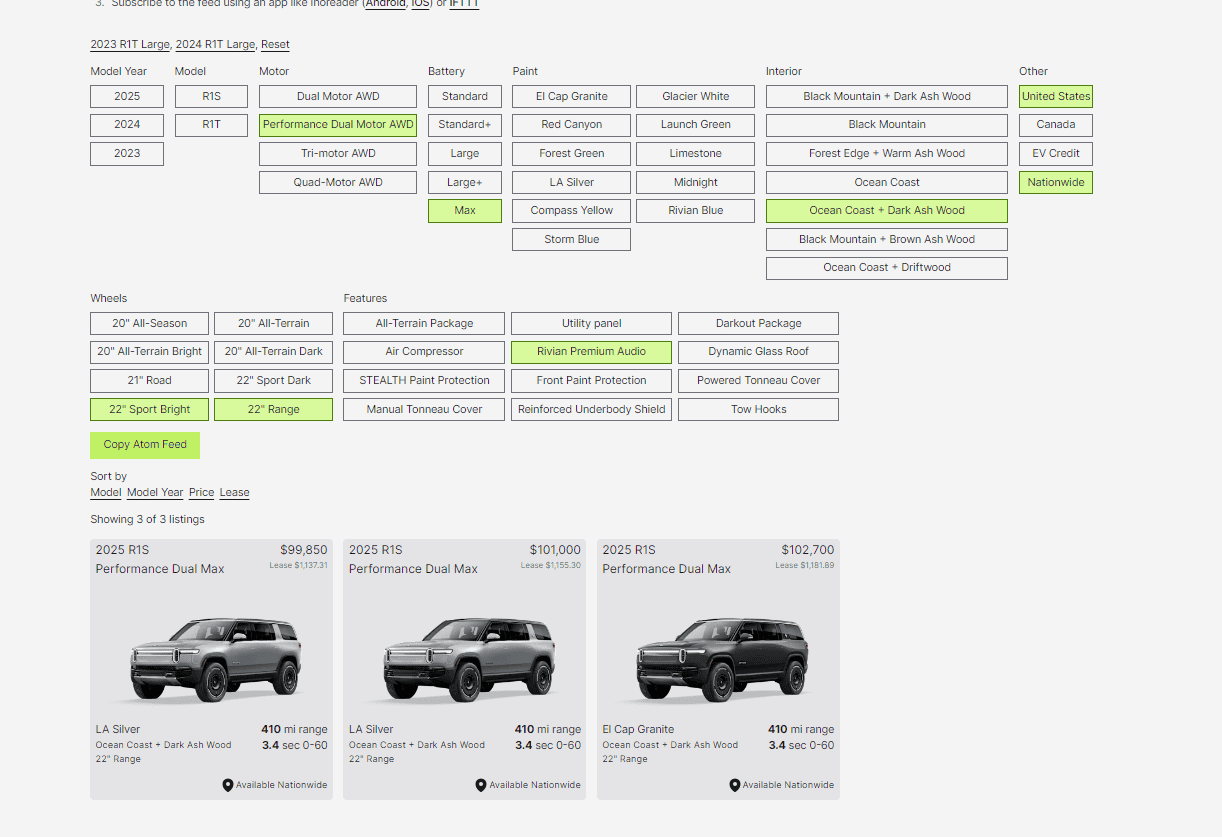Disable Rivian Premium Audio feature filter

(591, 352)
